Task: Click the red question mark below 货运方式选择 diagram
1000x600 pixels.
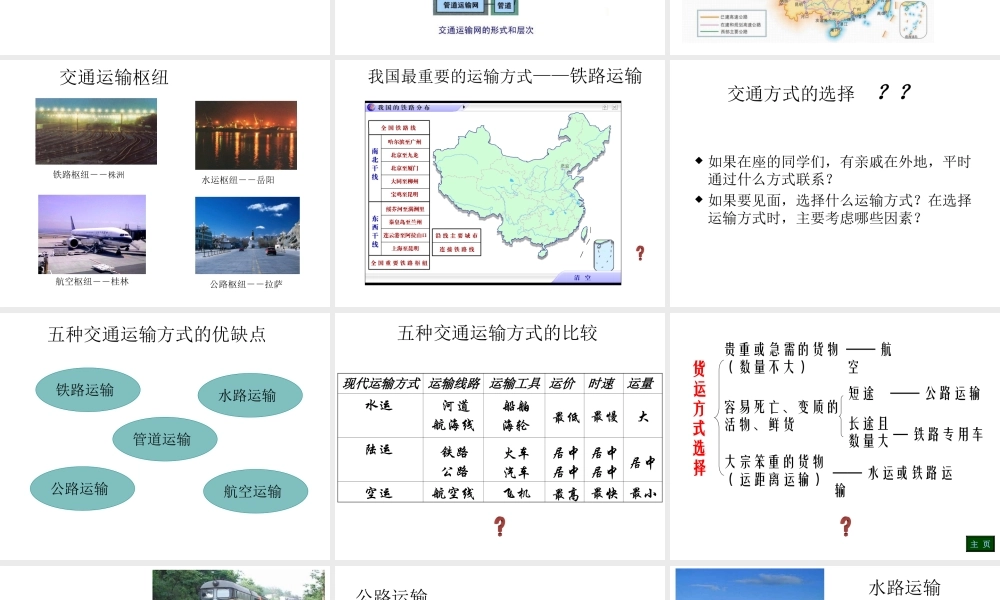Action: [x=846, y=526]
